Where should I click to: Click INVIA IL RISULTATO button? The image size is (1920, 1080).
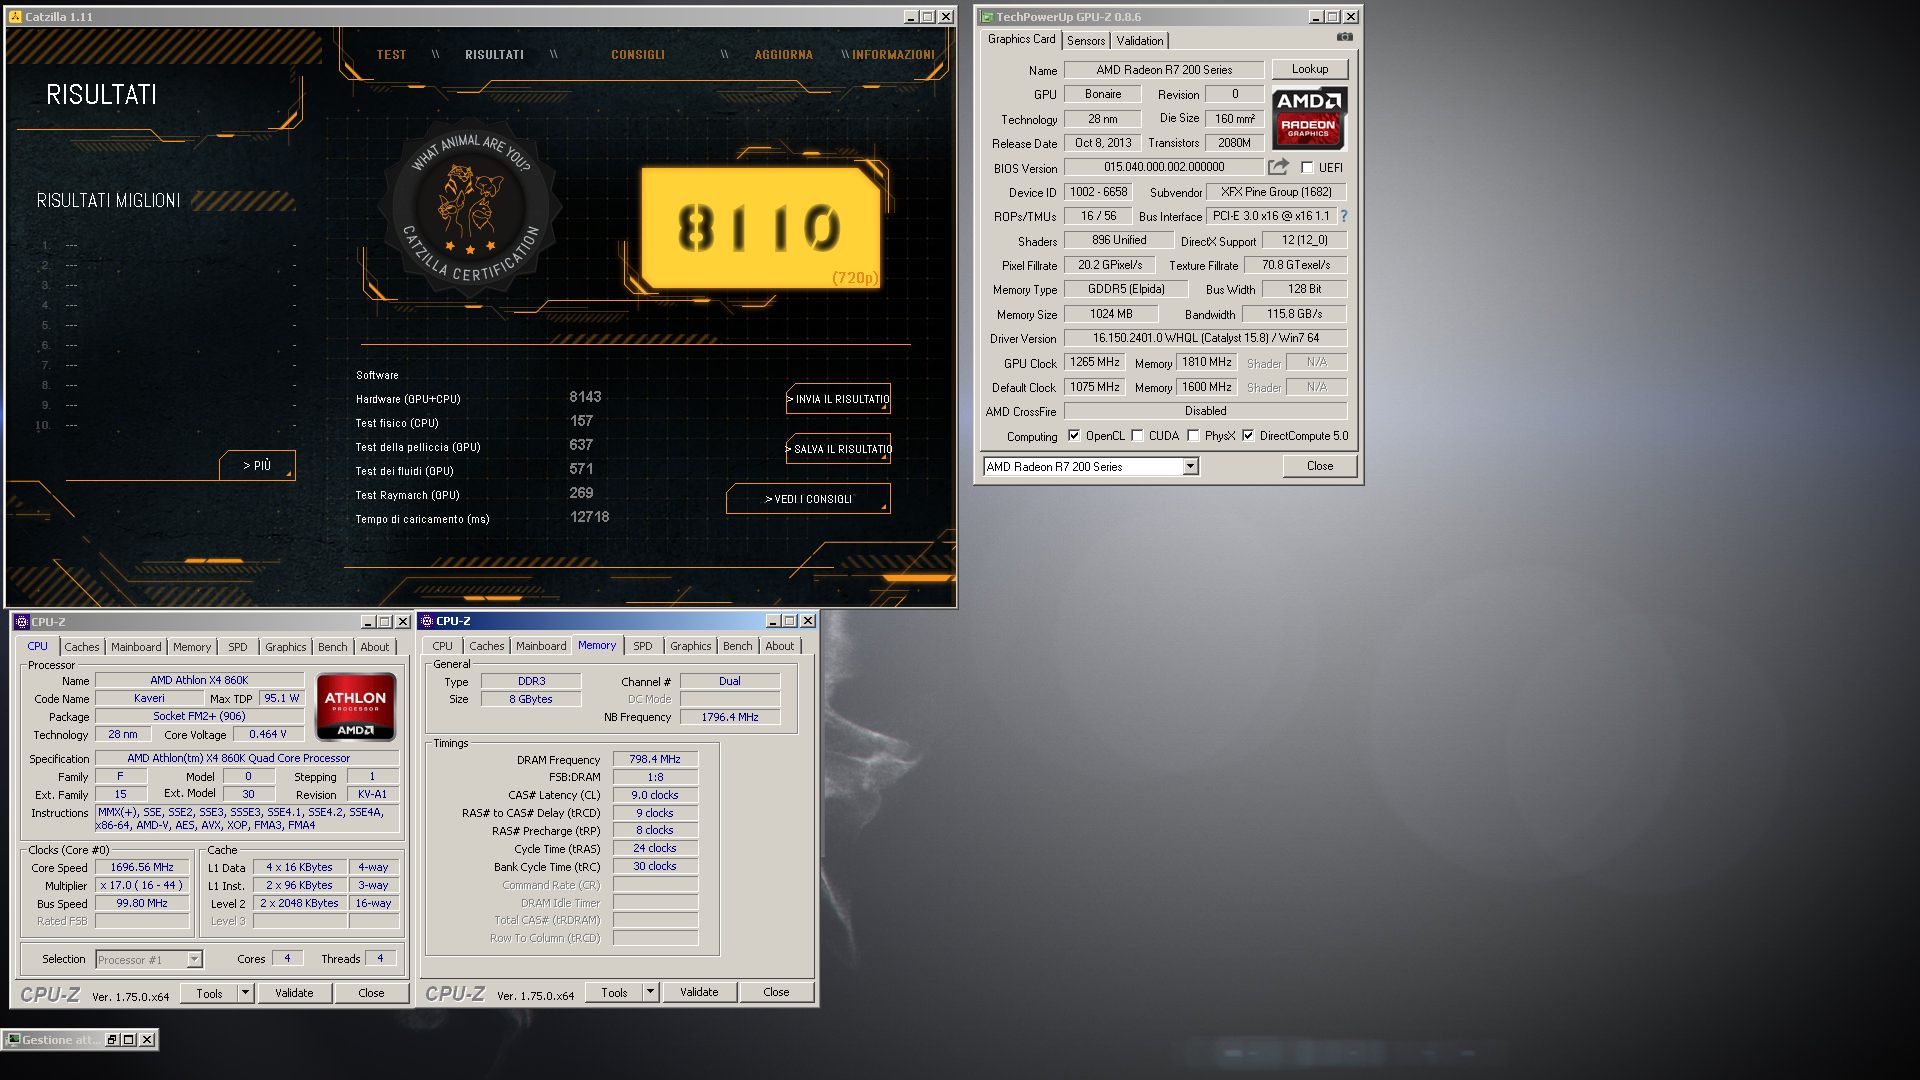click(838, 399)
